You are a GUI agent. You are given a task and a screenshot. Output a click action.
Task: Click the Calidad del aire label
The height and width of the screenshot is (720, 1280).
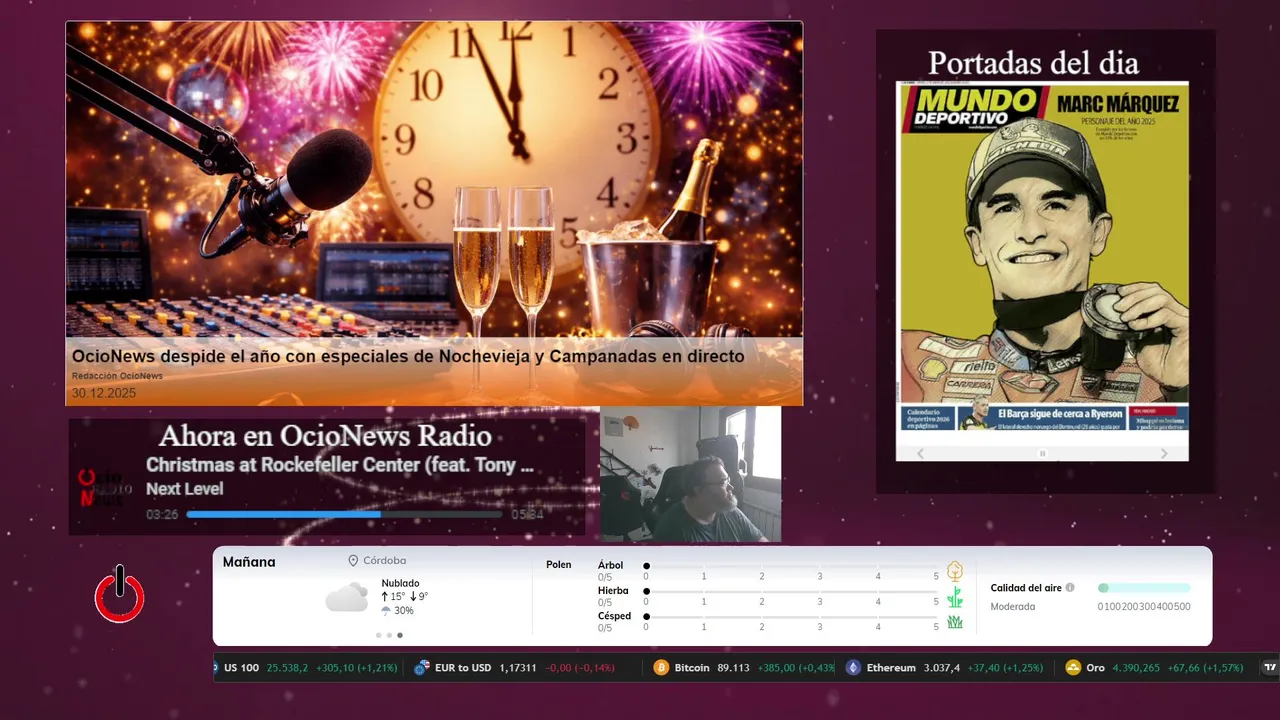tap(1026, 588)
